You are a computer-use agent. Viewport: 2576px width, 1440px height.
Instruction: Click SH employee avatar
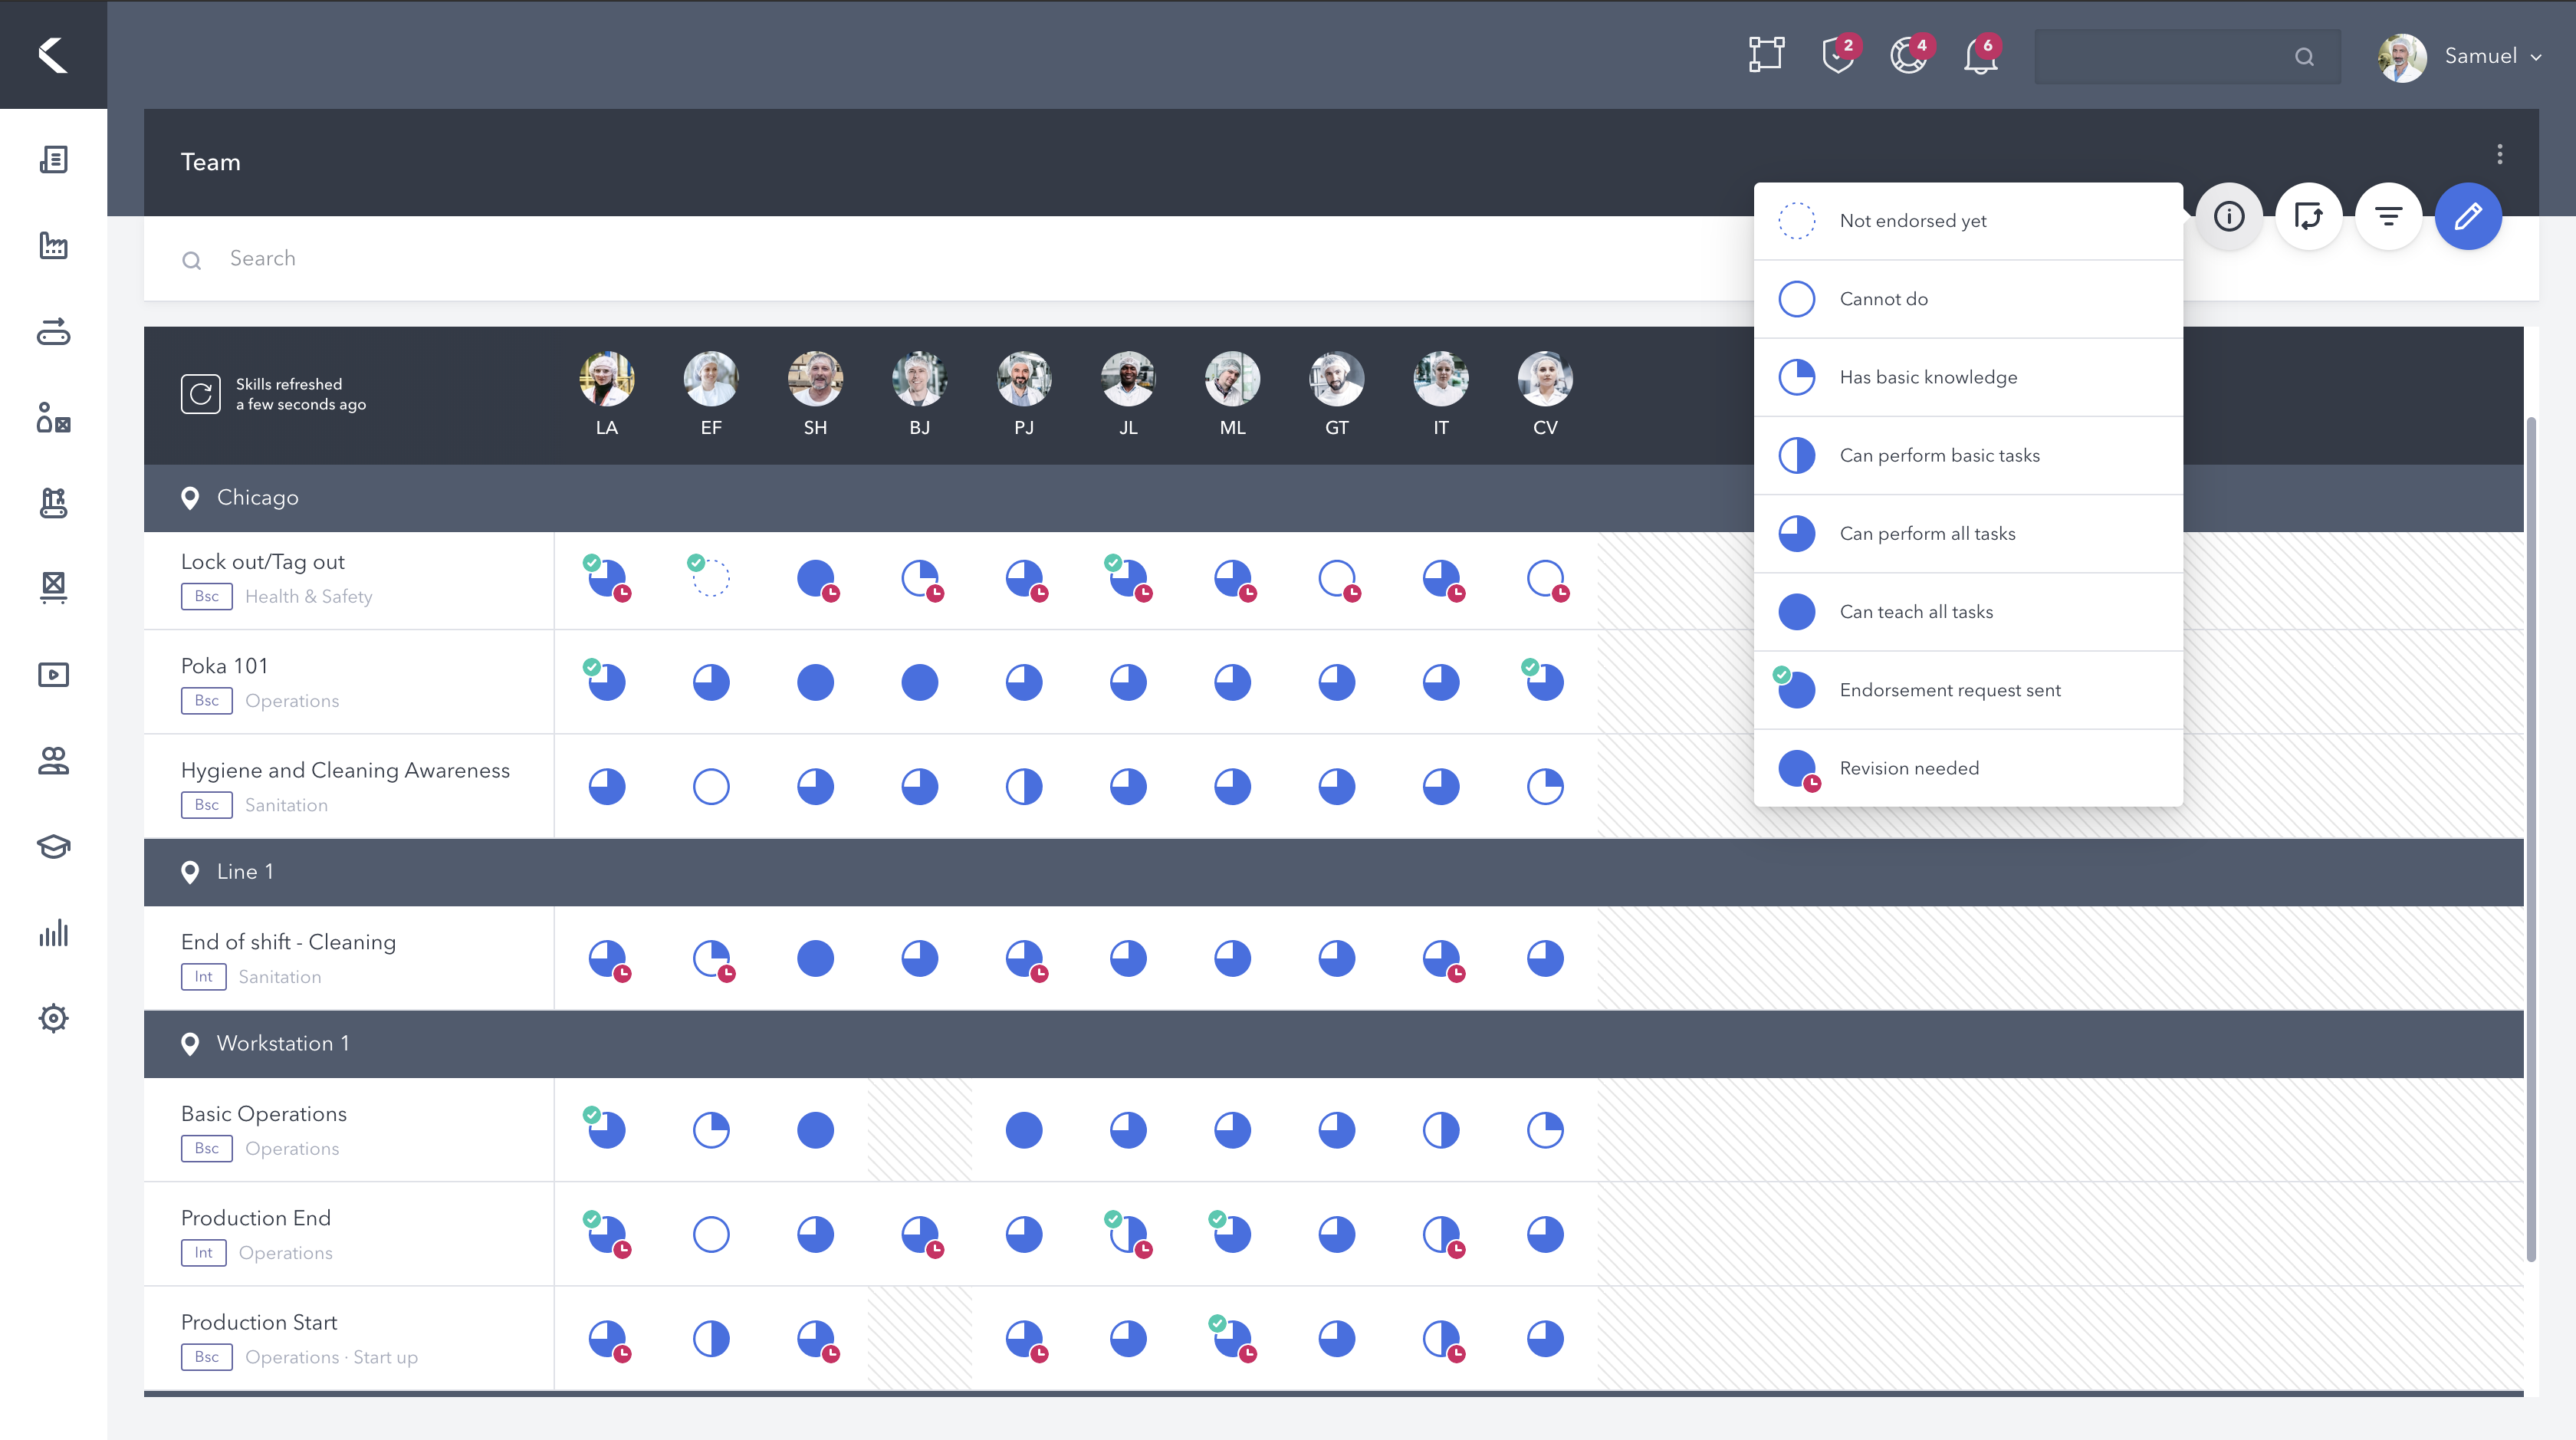pos(815,379)
